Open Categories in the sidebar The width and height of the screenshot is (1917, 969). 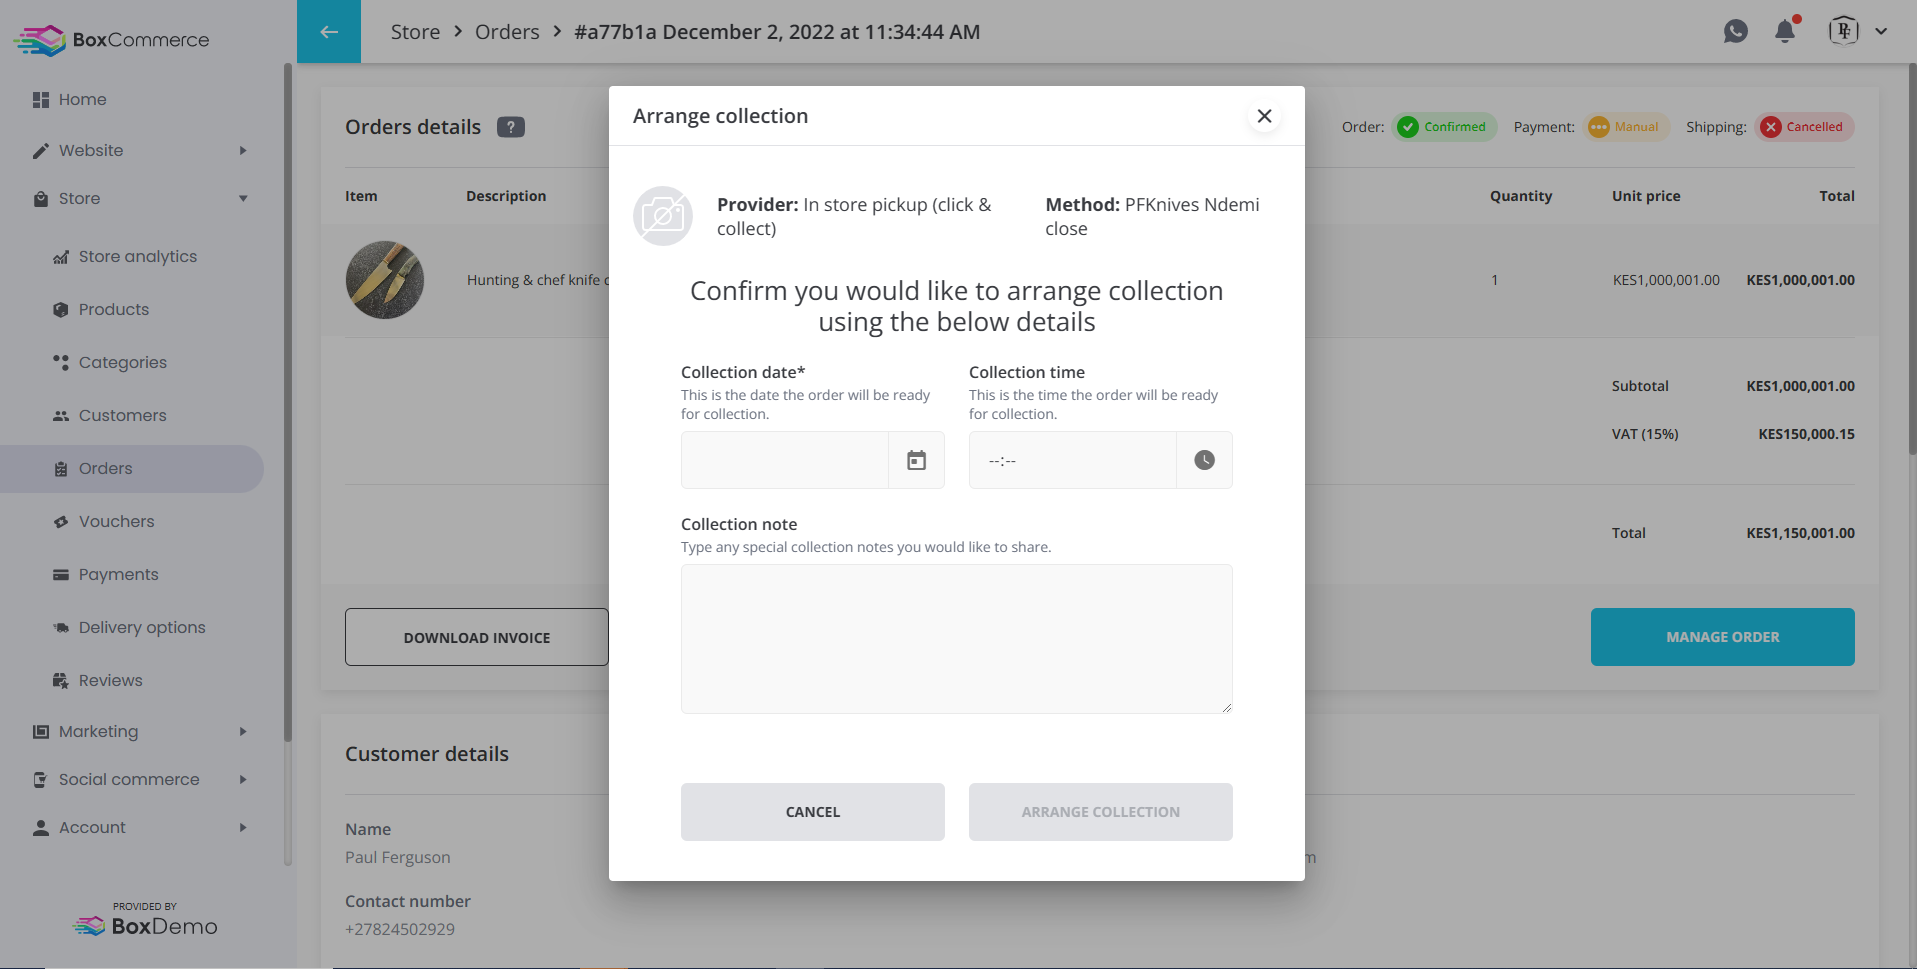click(123, 363)
